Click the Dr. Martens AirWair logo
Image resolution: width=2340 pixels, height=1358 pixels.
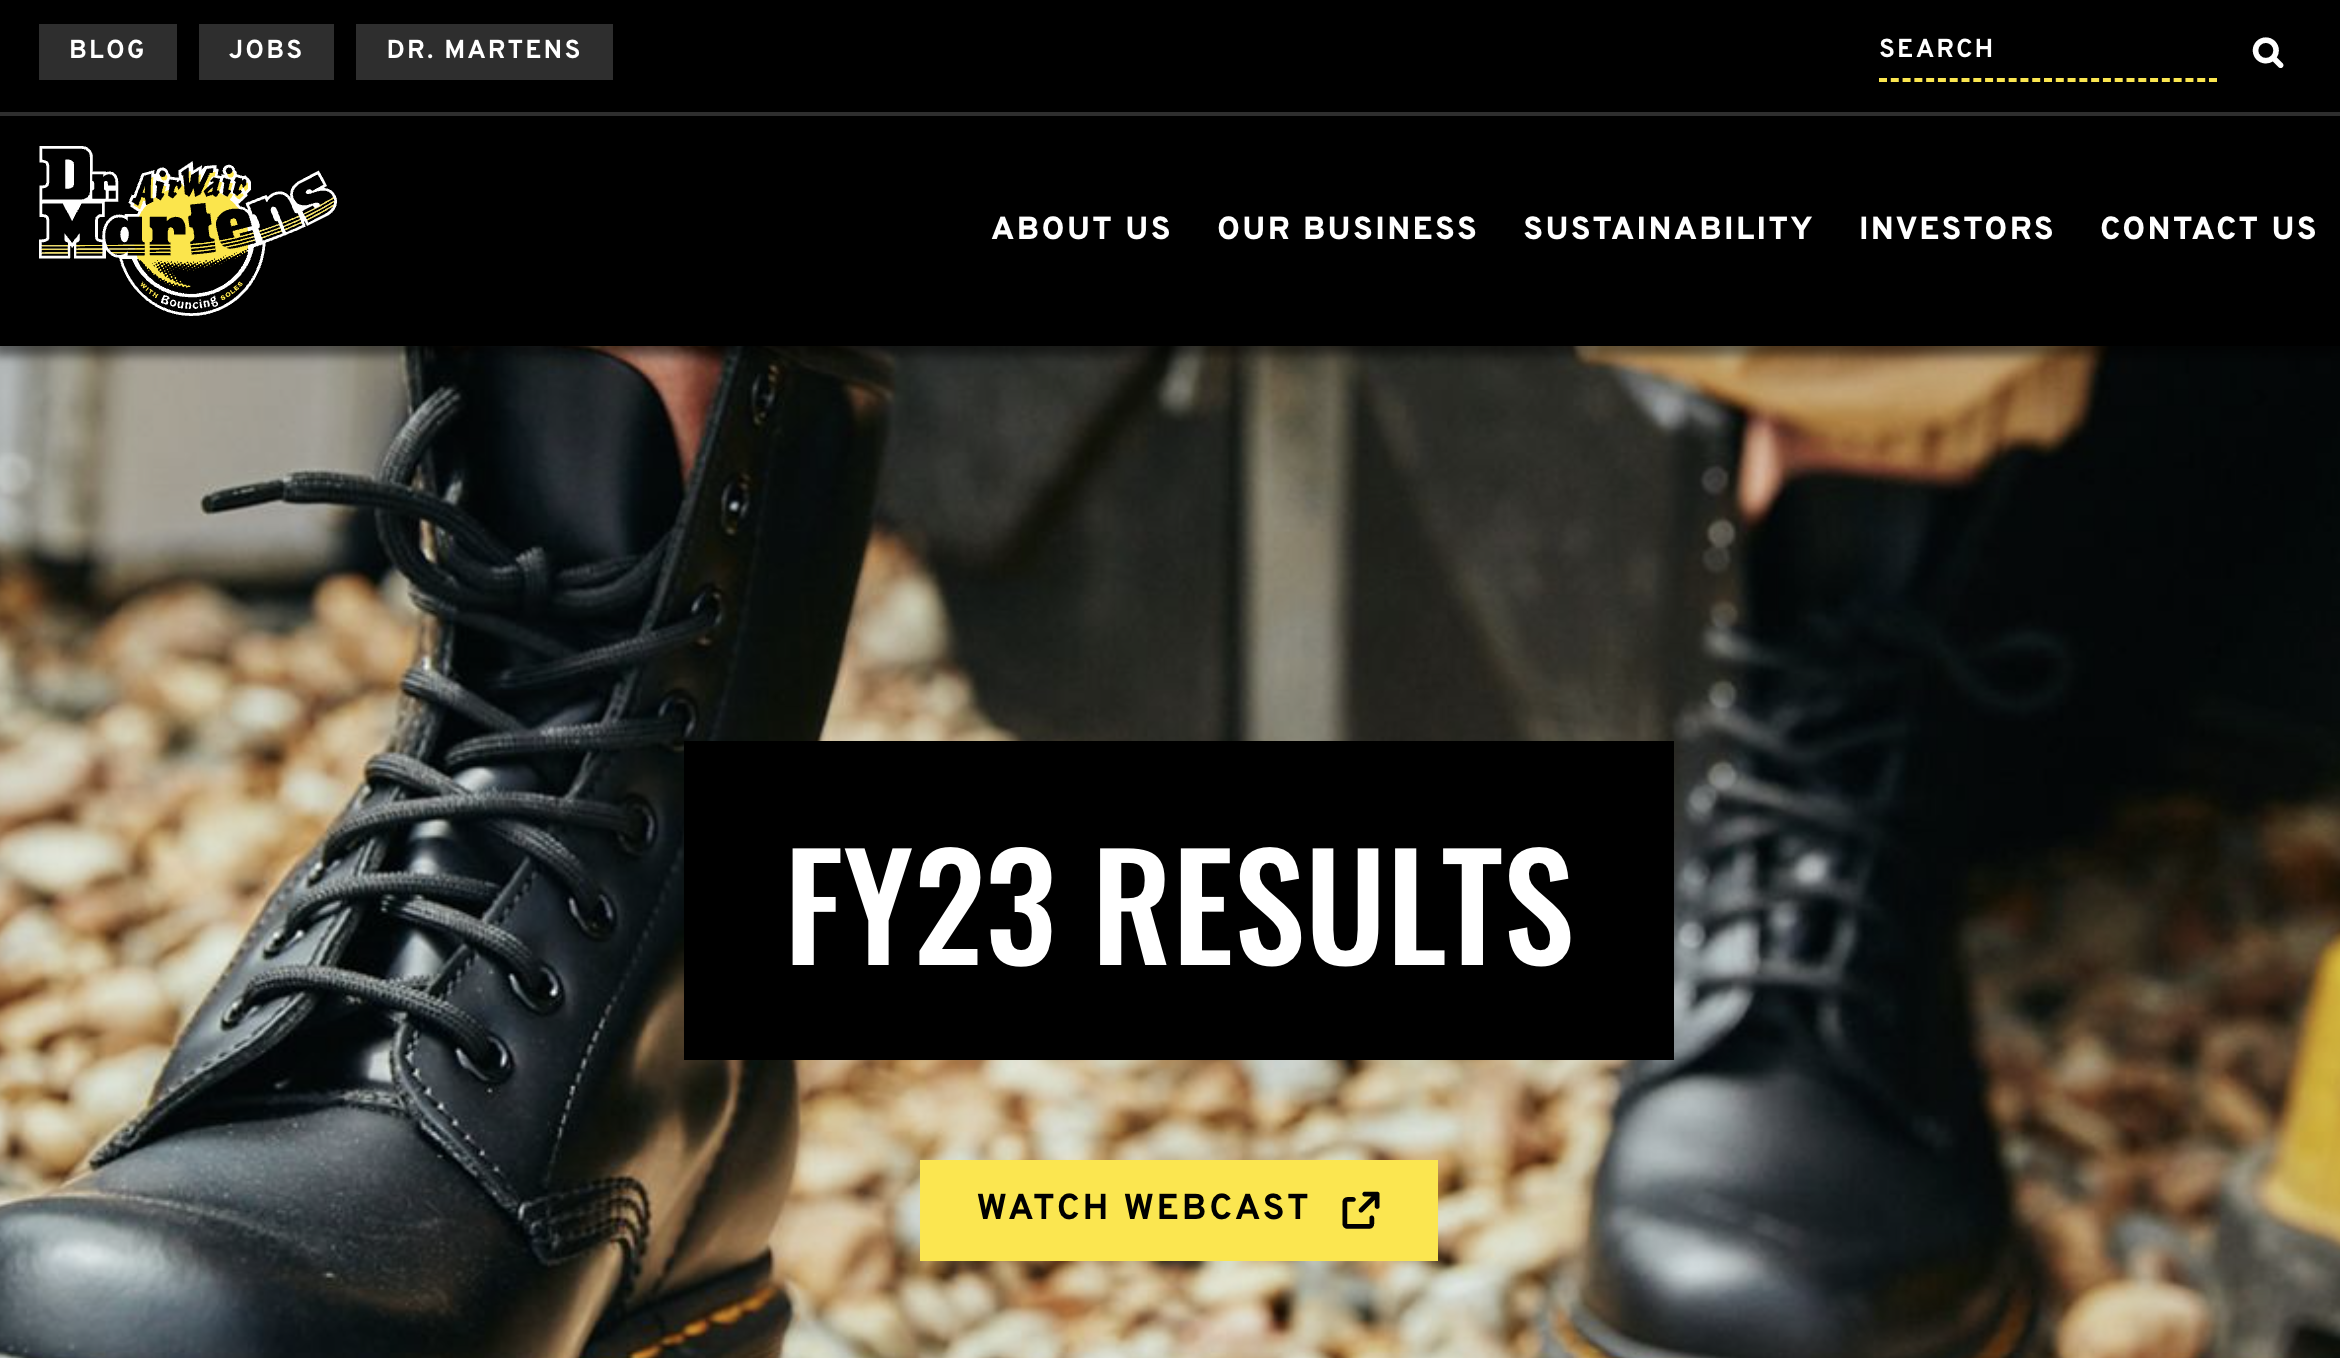point(188,230)
